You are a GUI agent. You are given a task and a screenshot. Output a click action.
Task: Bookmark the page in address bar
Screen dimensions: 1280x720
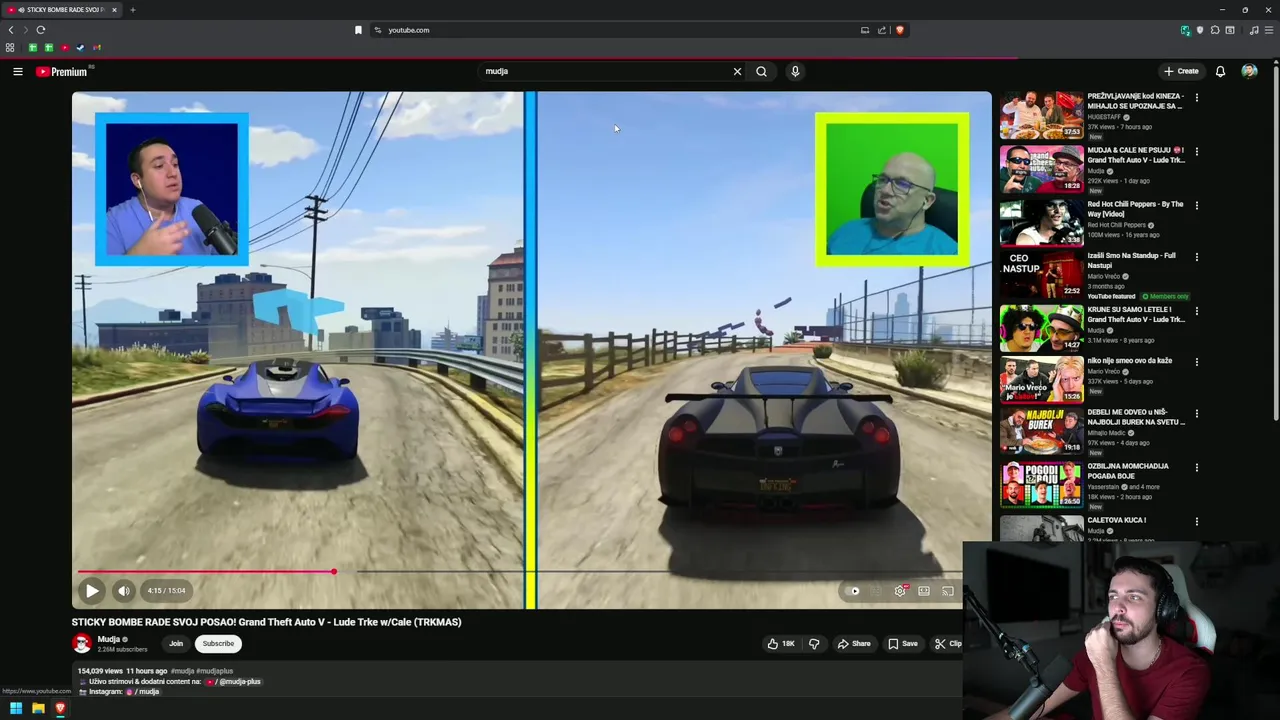click(x=358, y=30)
